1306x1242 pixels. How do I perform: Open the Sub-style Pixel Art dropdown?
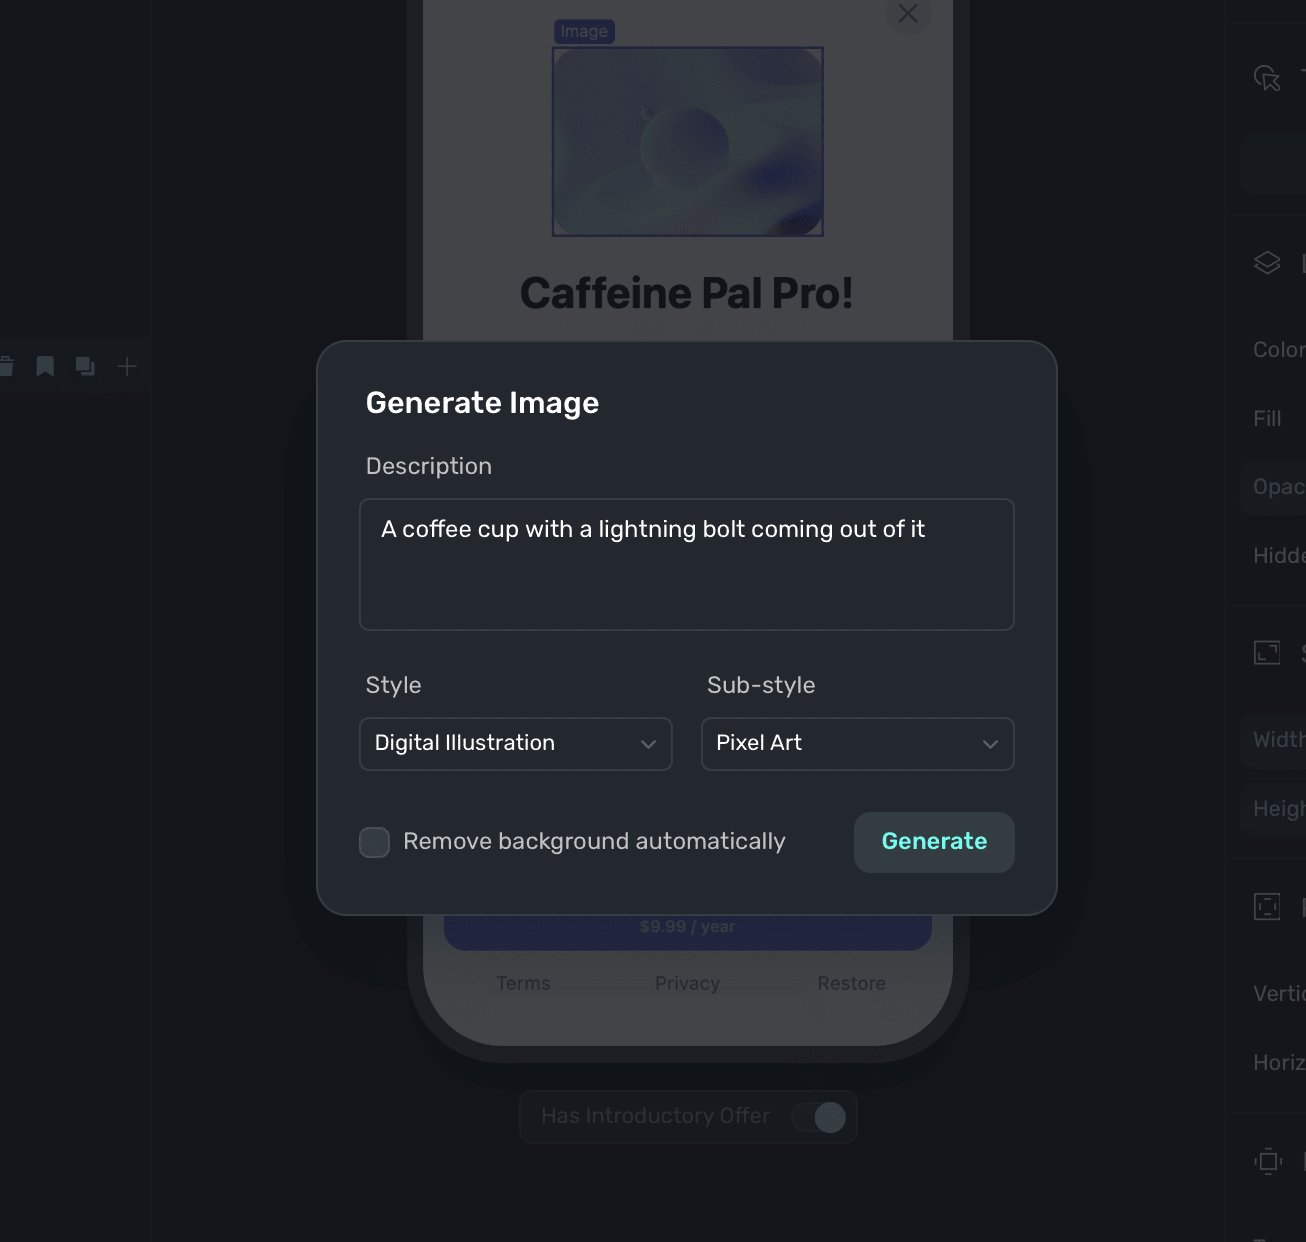pyautogui.click(x=857, y=744)
